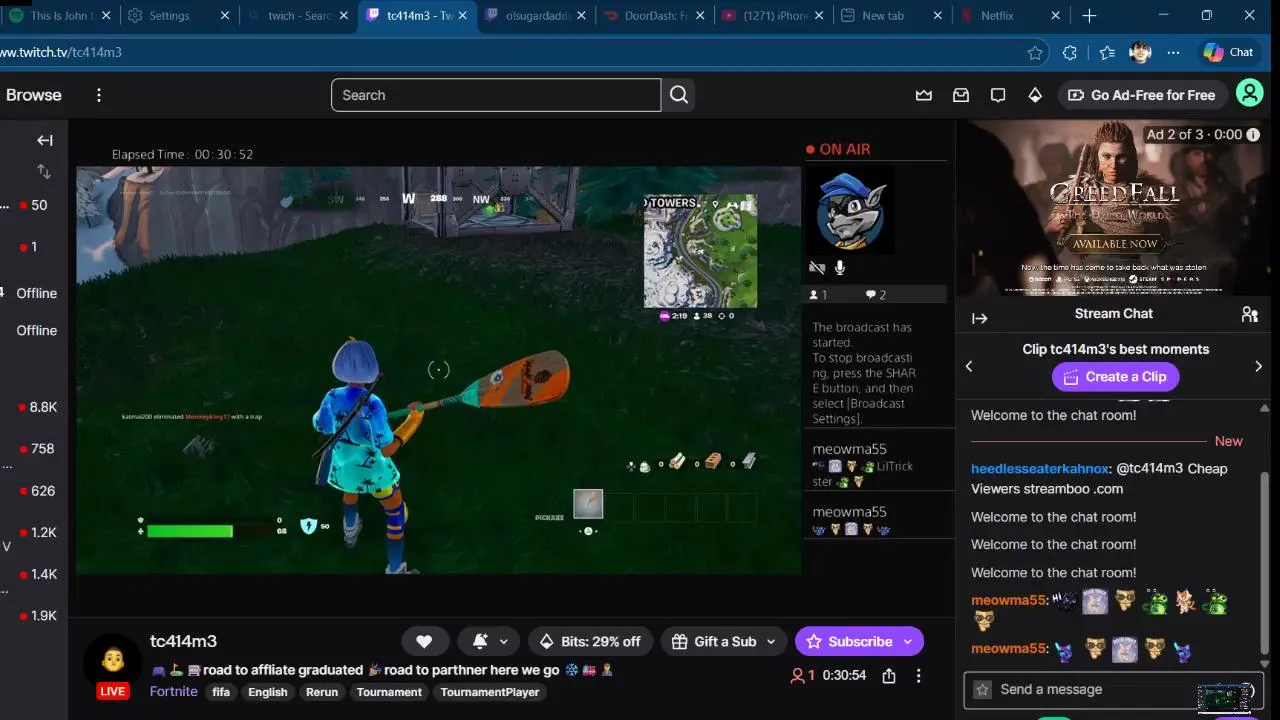Click the tc414m3 channel avatar
1280x720 pixels.
tap(112, 660)
